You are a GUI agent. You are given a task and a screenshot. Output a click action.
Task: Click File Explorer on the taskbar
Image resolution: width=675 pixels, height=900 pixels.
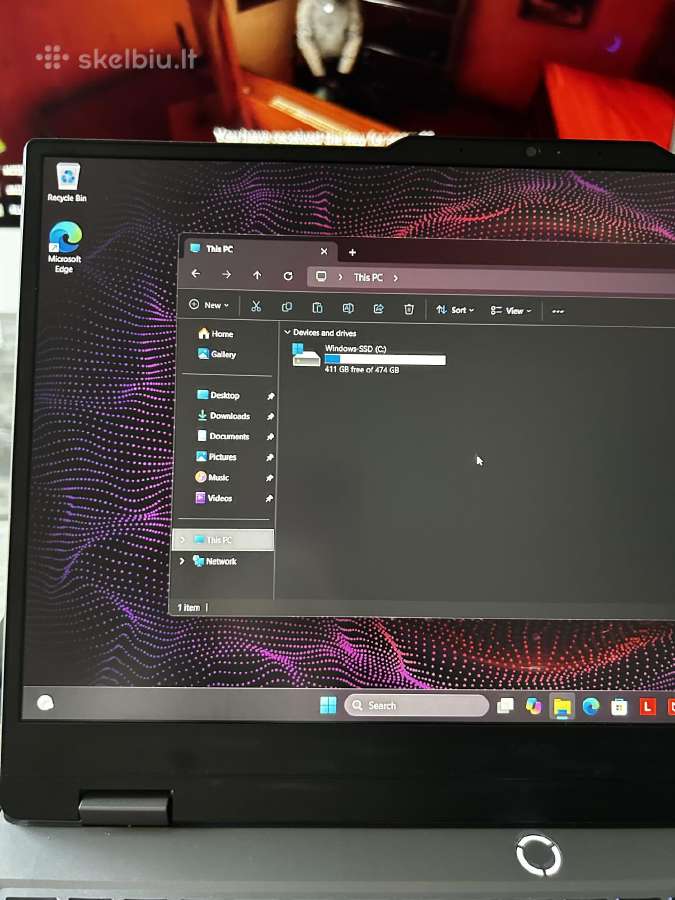(562, 707)
